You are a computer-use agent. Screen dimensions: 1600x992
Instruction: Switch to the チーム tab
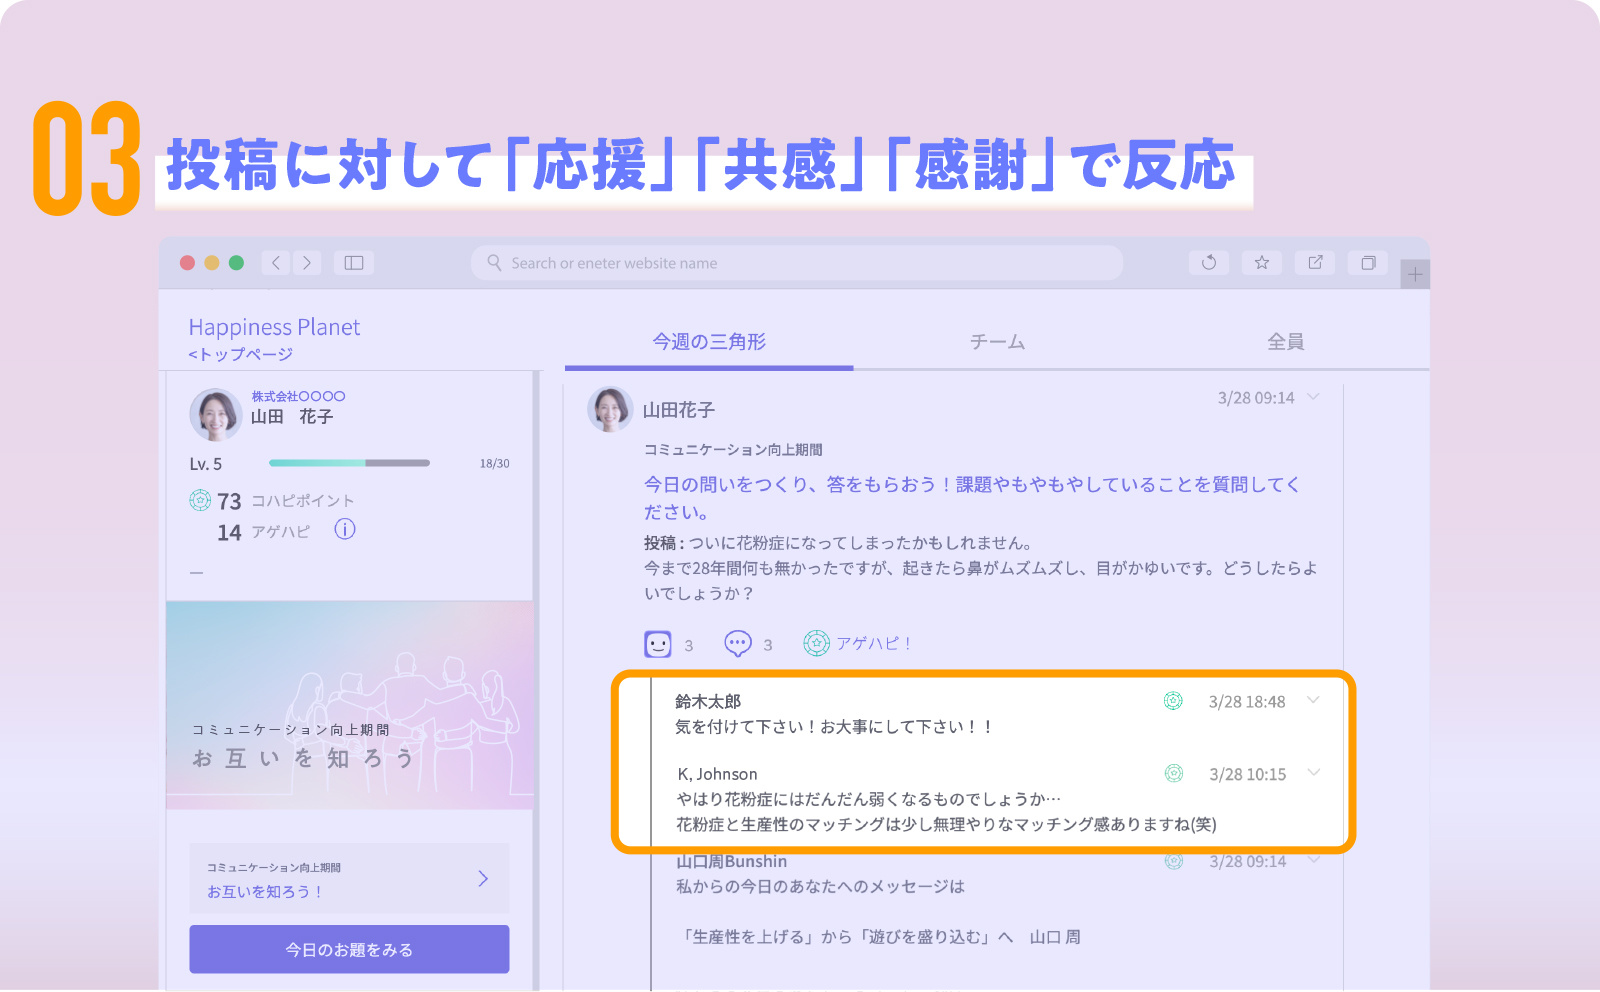coord(997,342)
